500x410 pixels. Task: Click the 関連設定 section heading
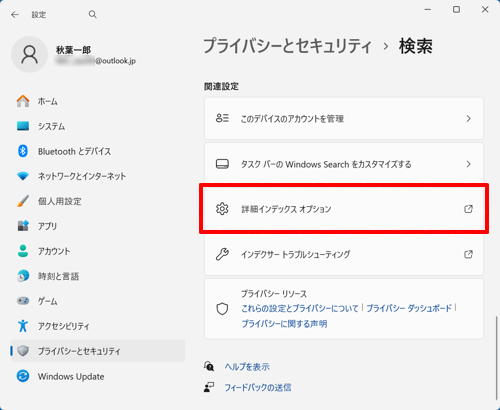[221, 87]
